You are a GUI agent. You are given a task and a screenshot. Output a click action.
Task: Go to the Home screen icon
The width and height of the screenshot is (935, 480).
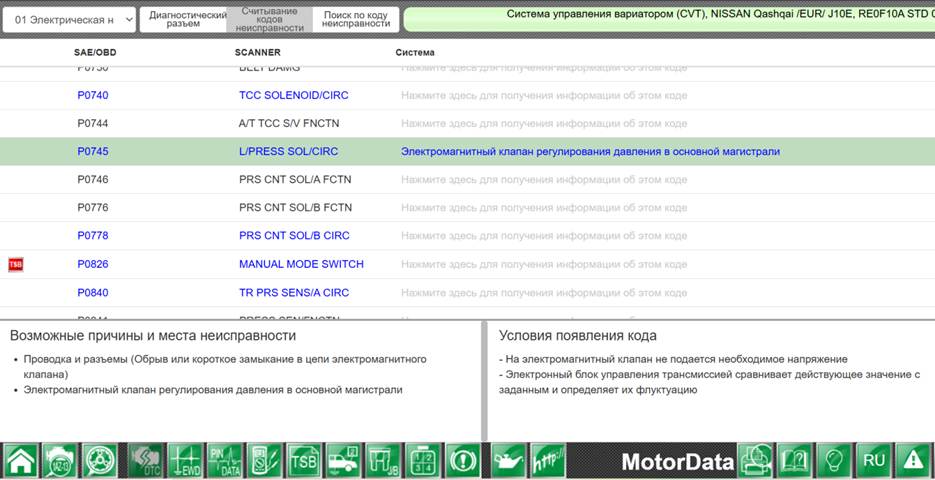pos(20,460)
